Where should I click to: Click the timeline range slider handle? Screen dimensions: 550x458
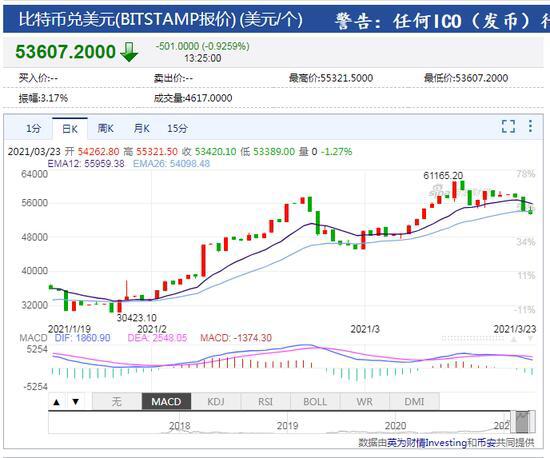tap(522, 422)
